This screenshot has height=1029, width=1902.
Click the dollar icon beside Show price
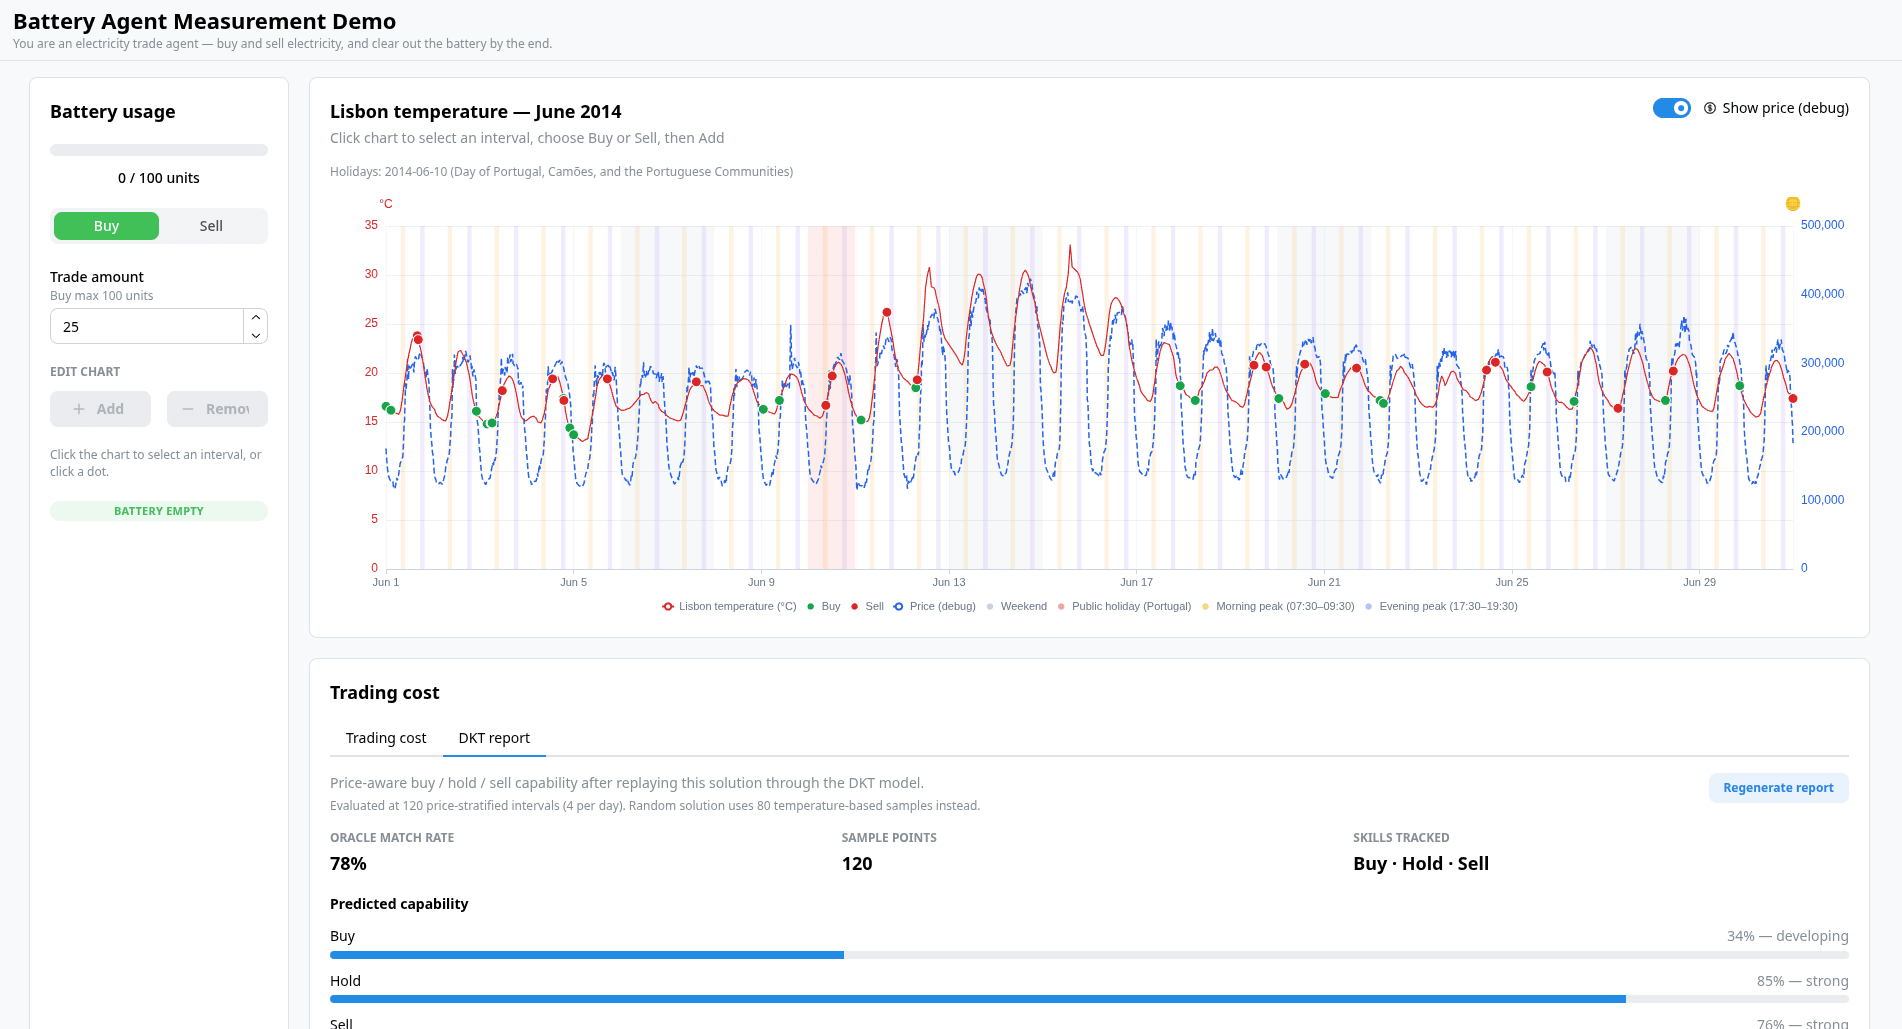click(x=1710, y=108)
